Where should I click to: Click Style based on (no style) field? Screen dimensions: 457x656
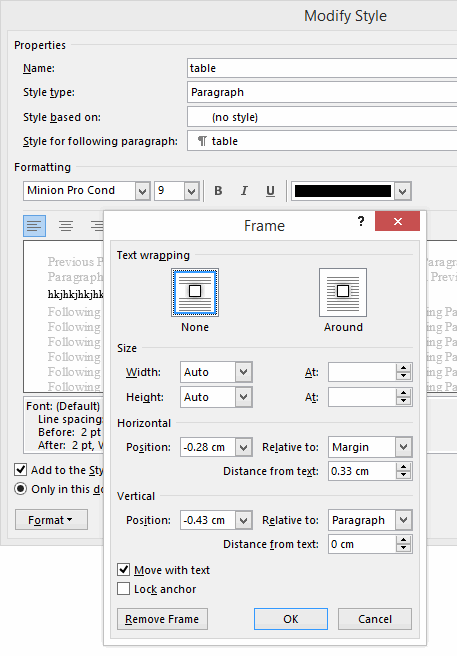322,117
